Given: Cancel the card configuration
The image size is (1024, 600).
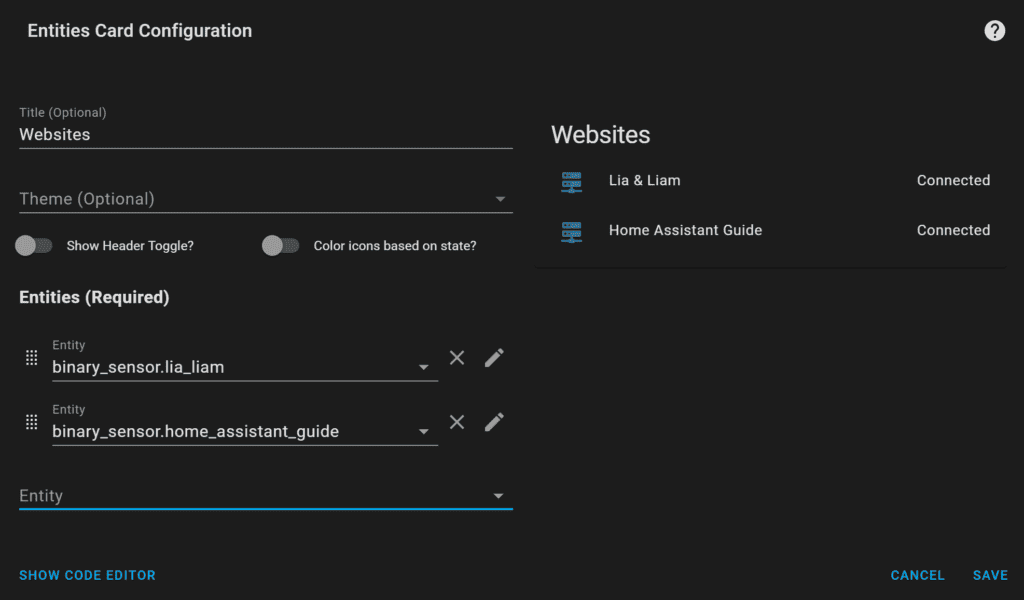Looking at the screenshot, I should (918, 575).
